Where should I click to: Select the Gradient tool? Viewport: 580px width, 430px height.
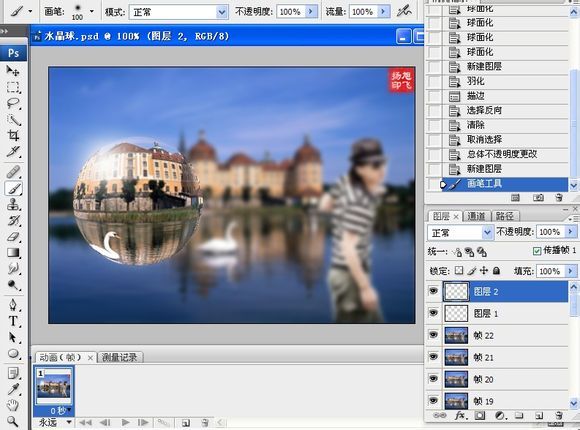tap(13, 253)
